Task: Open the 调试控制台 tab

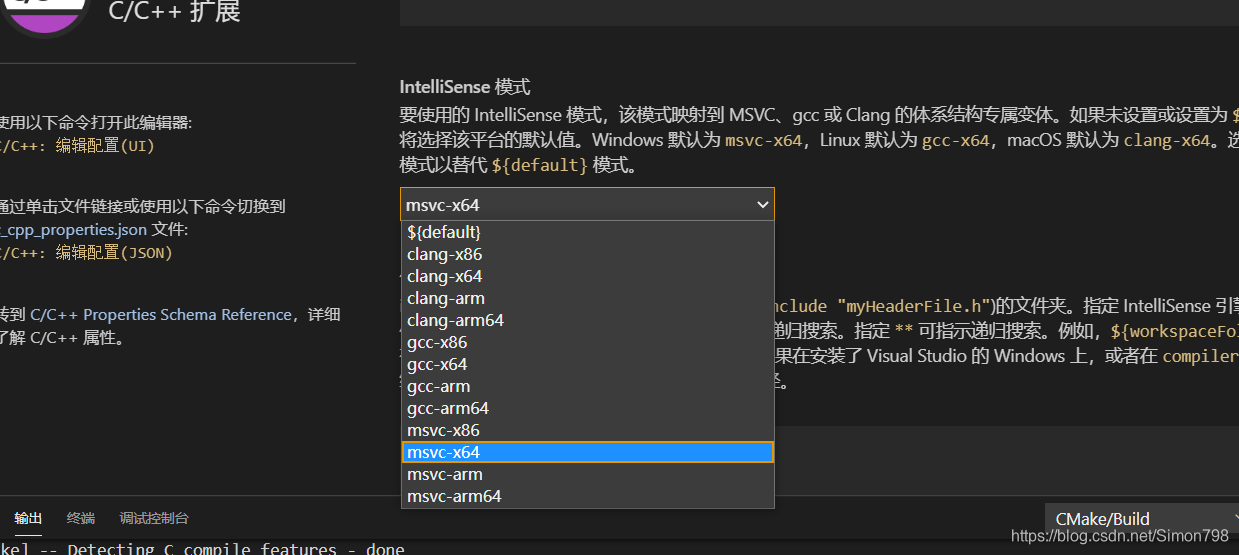Action: tap(154, 518)
